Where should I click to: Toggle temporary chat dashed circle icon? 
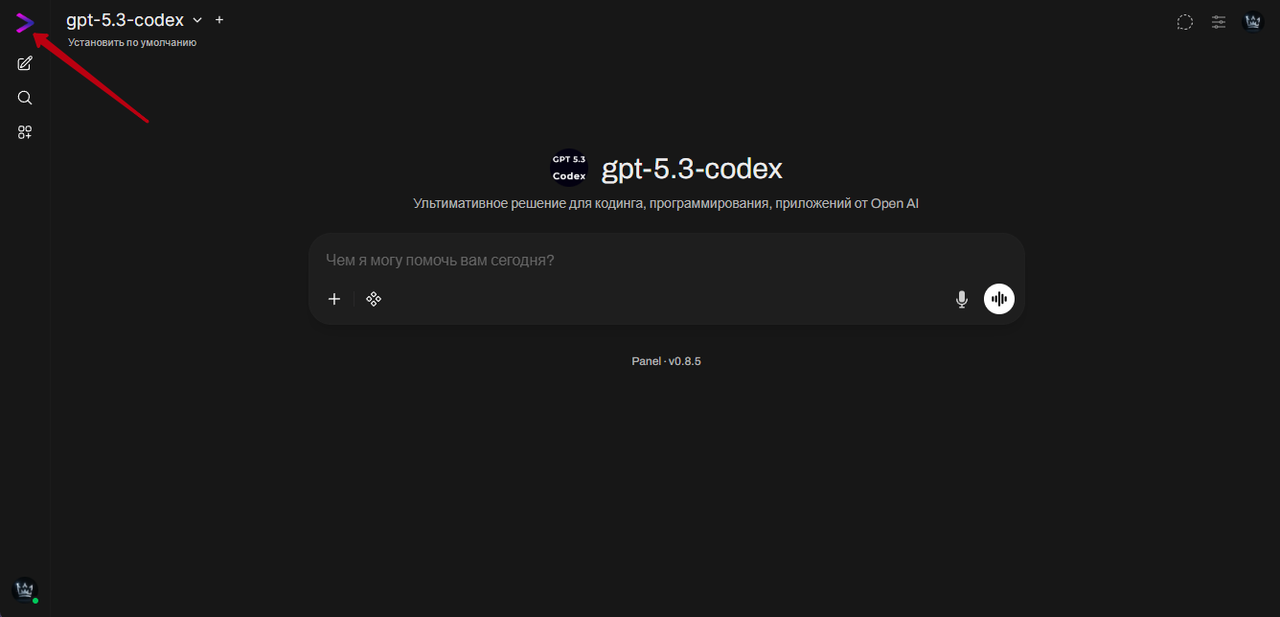tap(1185, 22)
